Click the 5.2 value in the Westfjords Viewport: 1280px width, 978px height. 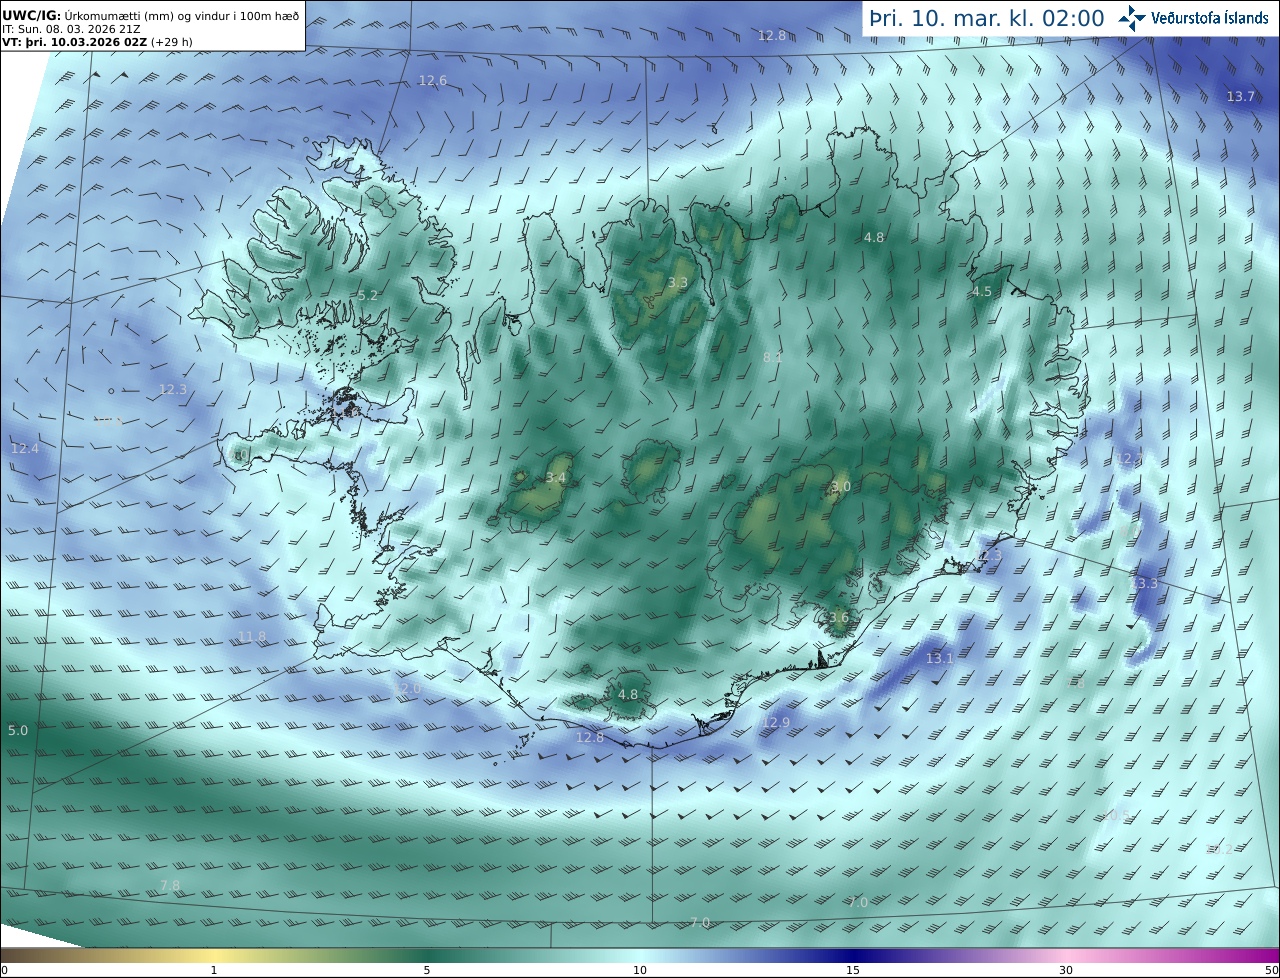click(368, 296)
